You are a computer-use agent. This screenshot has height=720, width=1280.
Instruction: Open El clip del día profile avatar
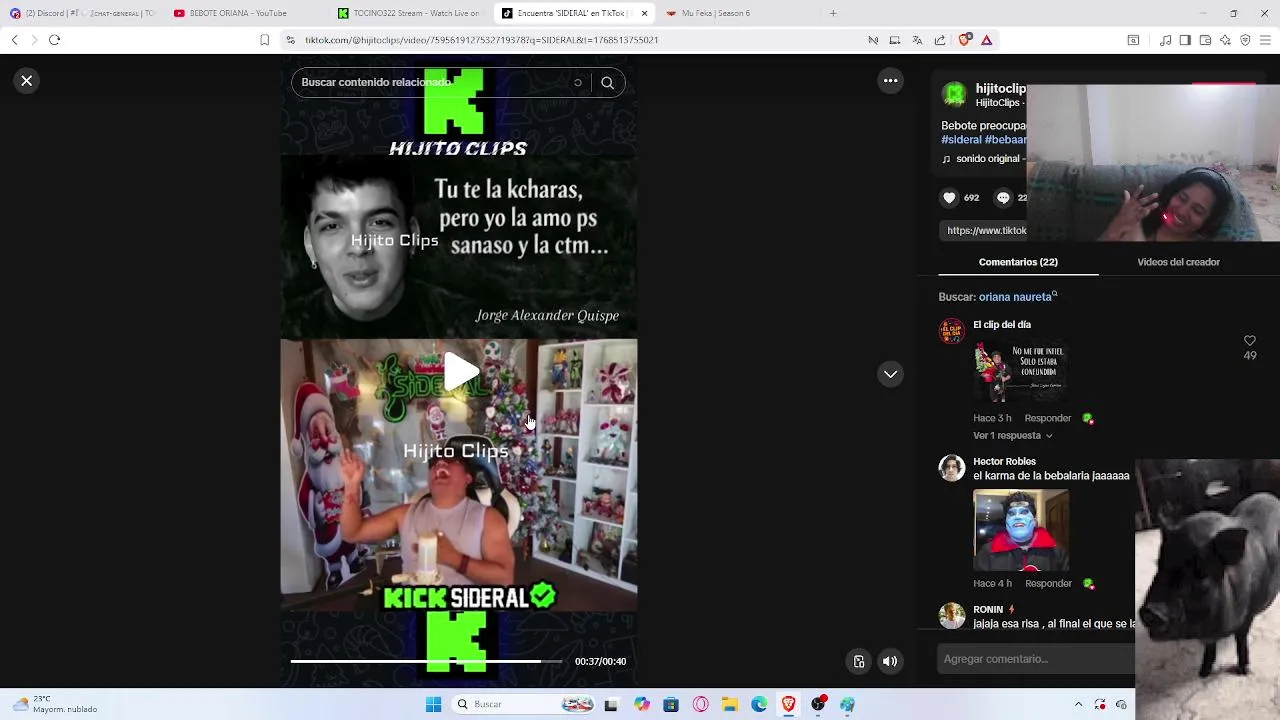point(952,331)
